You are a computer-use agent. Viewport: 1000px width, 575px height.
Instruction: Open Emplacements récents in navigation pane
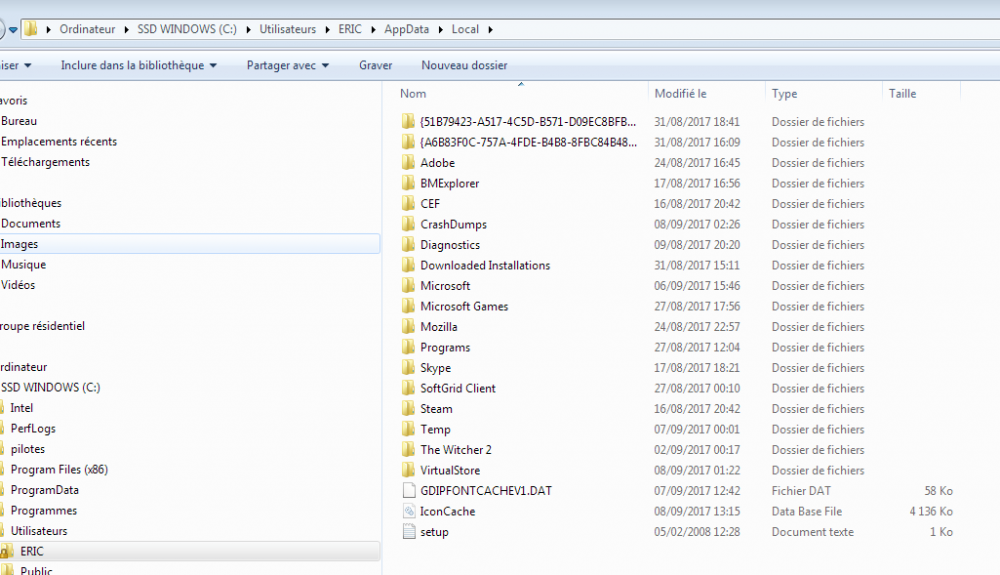[59, 141]
